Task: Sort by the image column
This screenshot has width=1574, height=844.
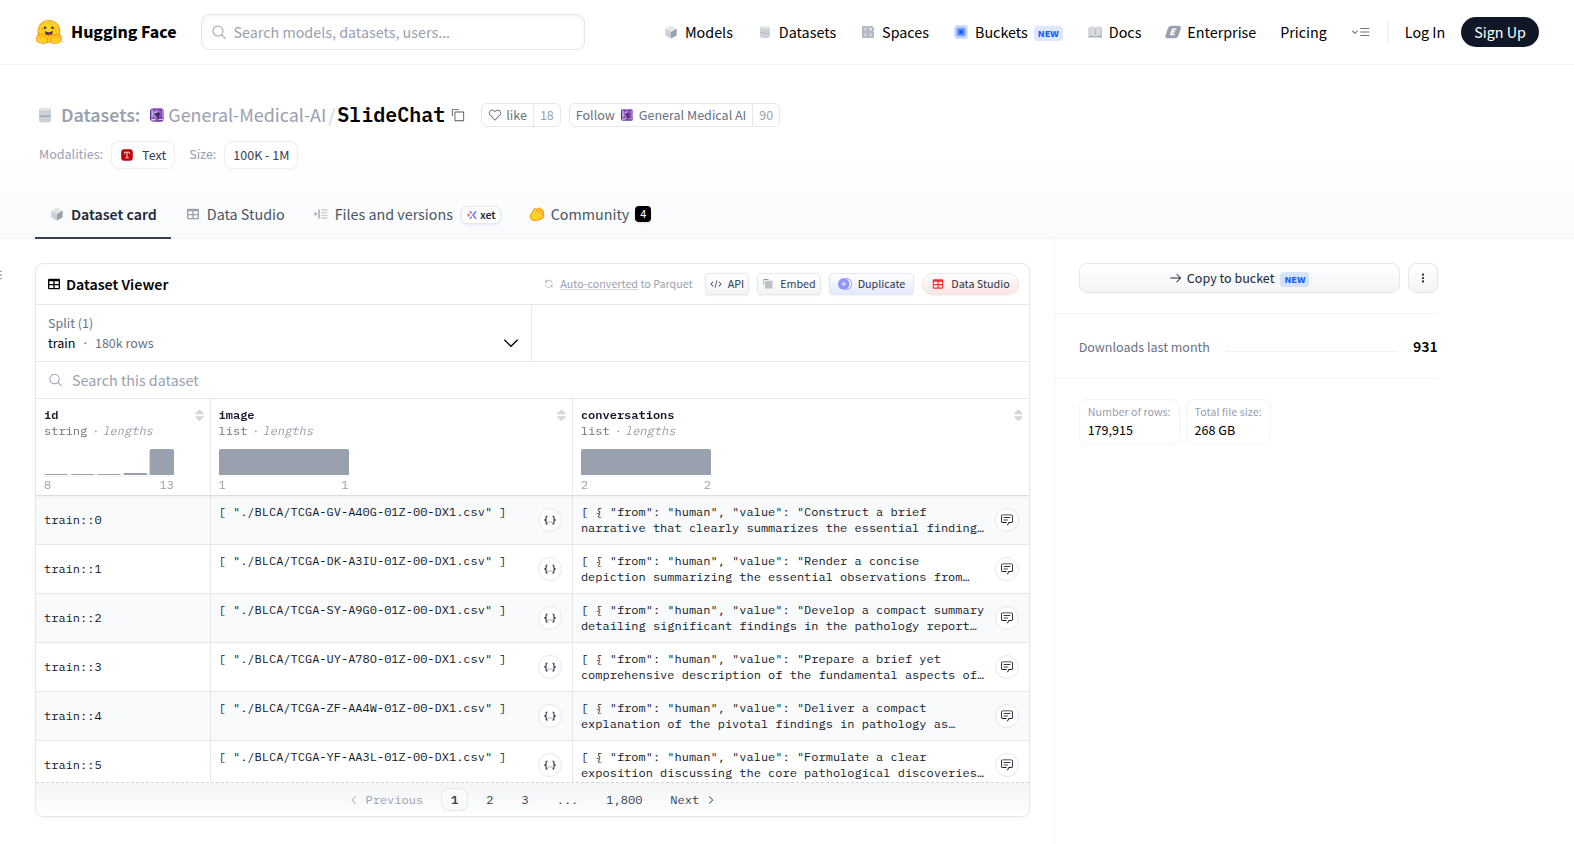Action: click(x=561, y=415)
